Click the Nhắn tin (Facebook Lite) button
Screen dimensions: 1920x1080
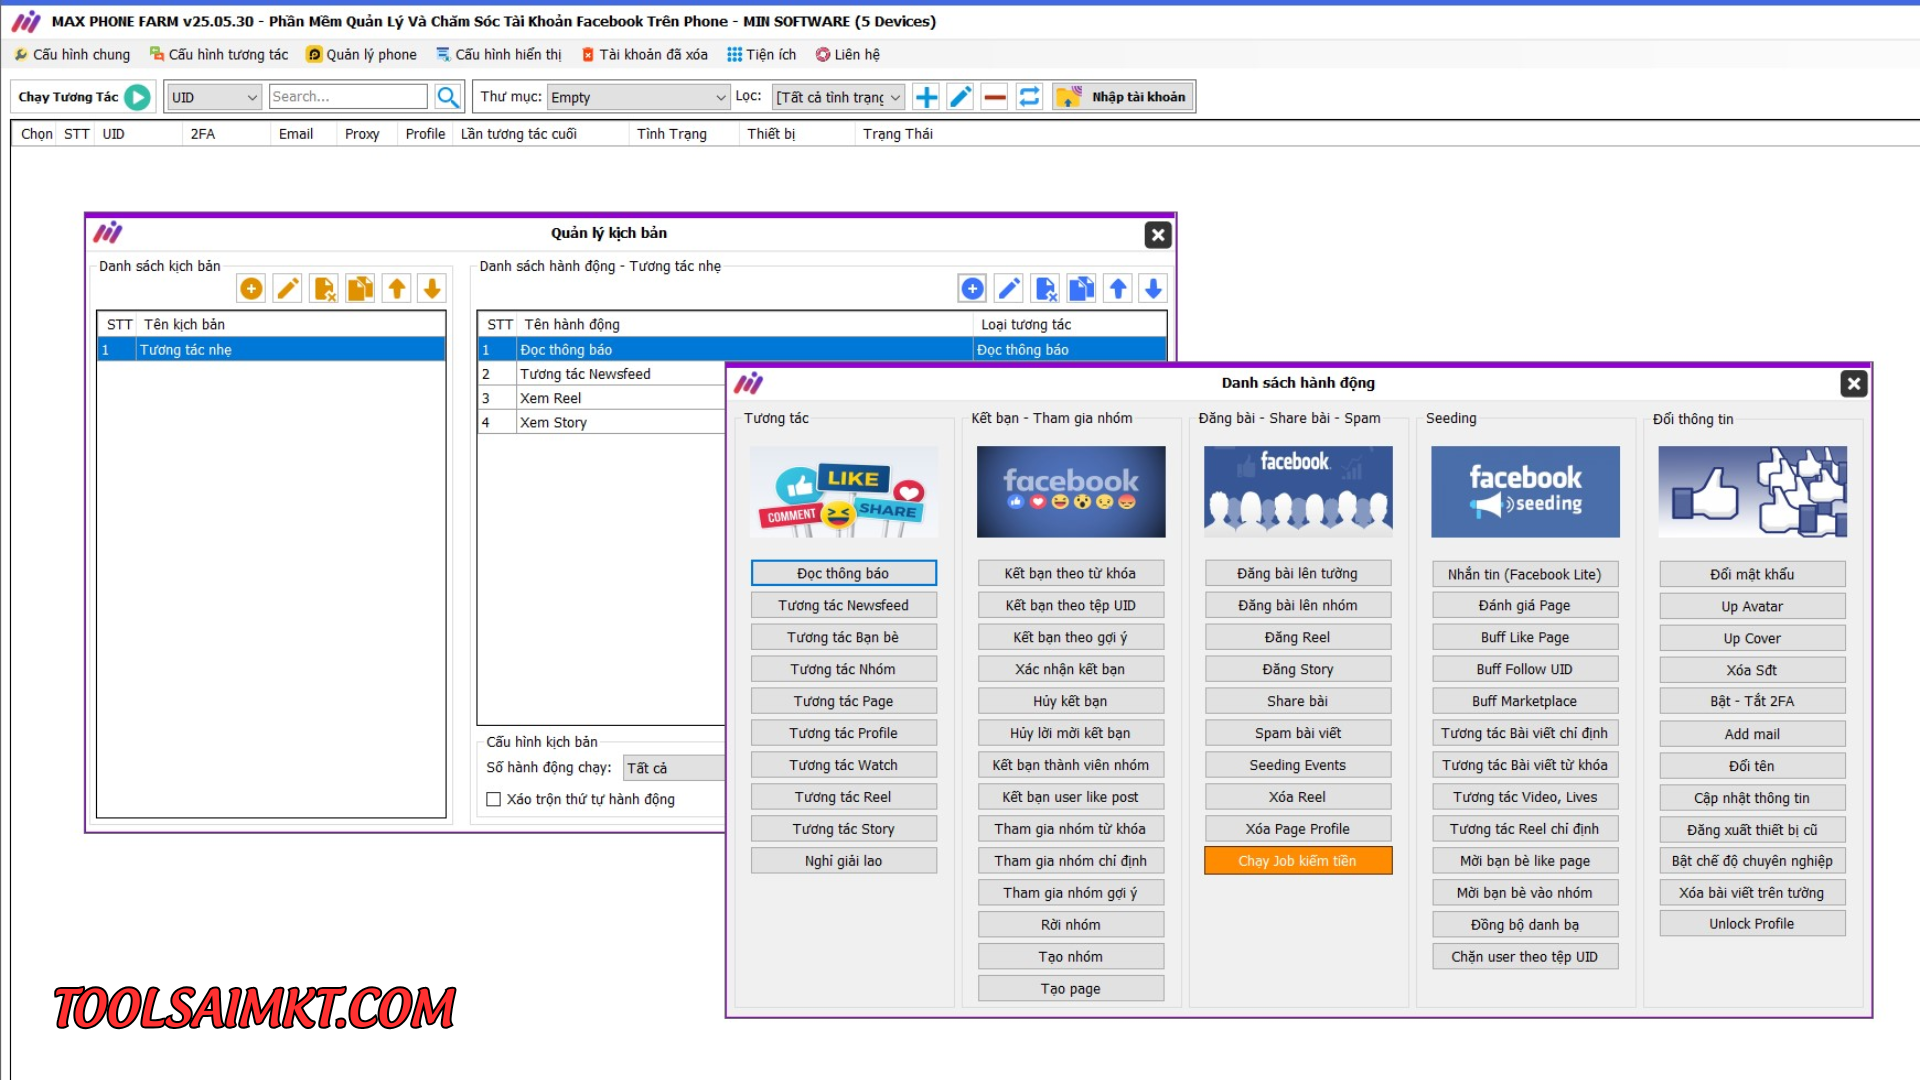(1524, 574)
